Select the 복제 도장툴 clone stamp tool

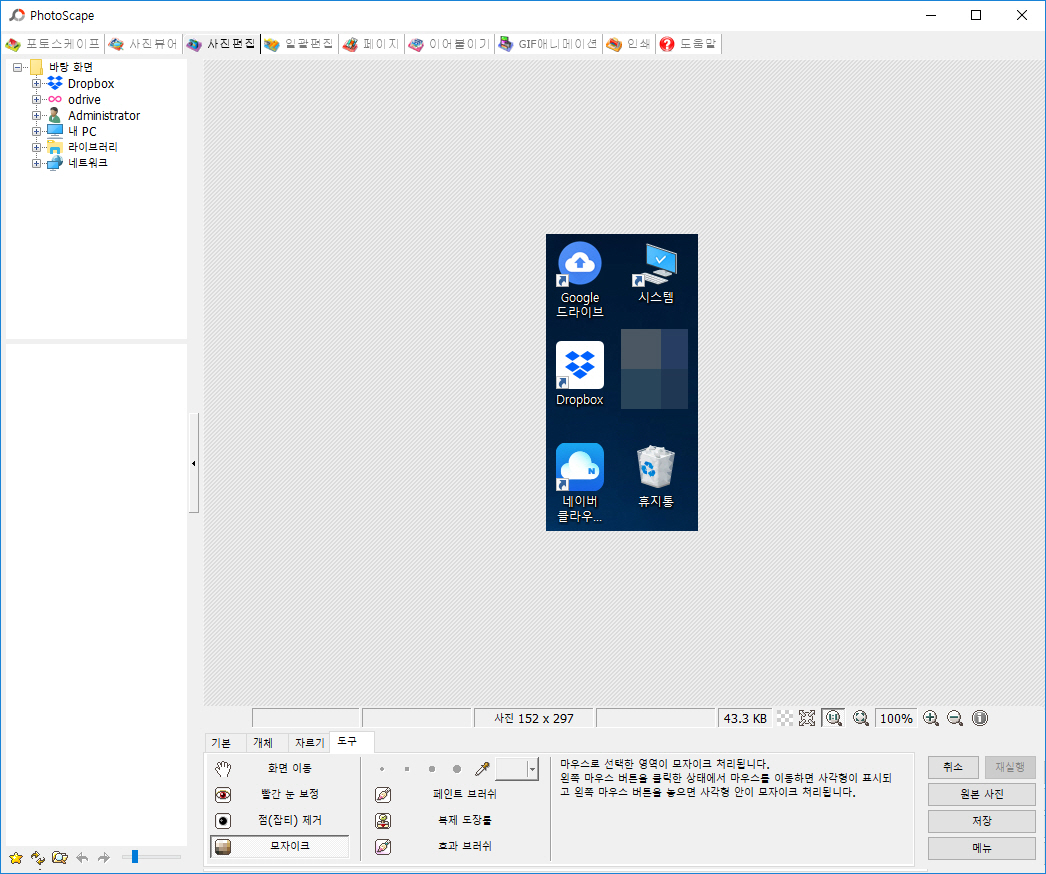[437, 821]
